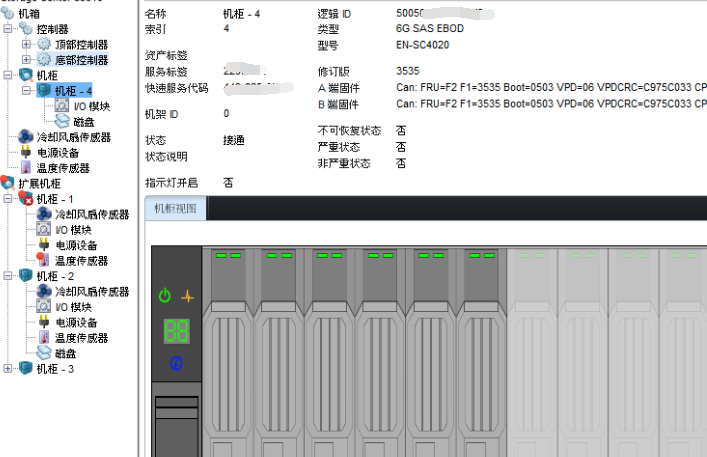707x457 pixels.
Task: Click the 扩展机柜 shield icon
Action: pos(8,183)
